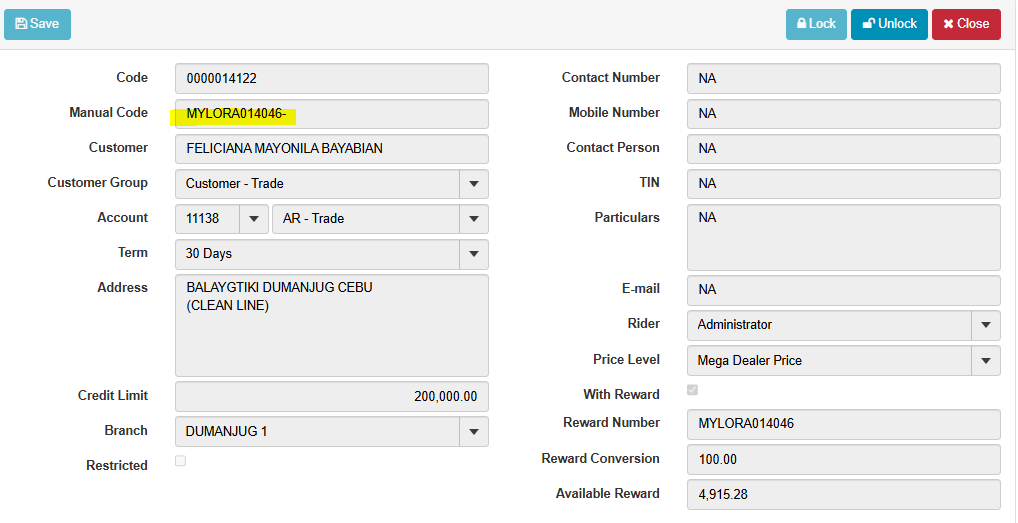Expand the Customer Group dropdown arrow

point(473,184)
